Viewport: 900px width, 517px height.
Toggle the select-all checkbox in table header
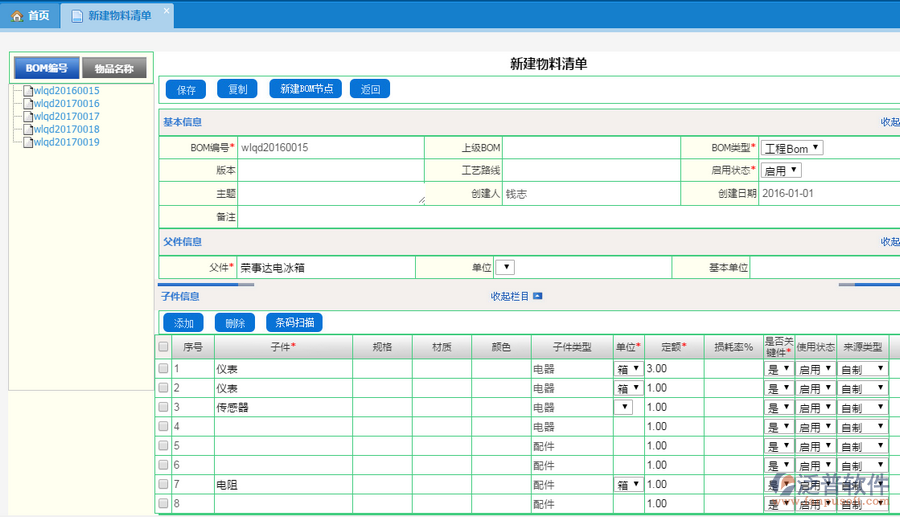click(x=163, y=347)
